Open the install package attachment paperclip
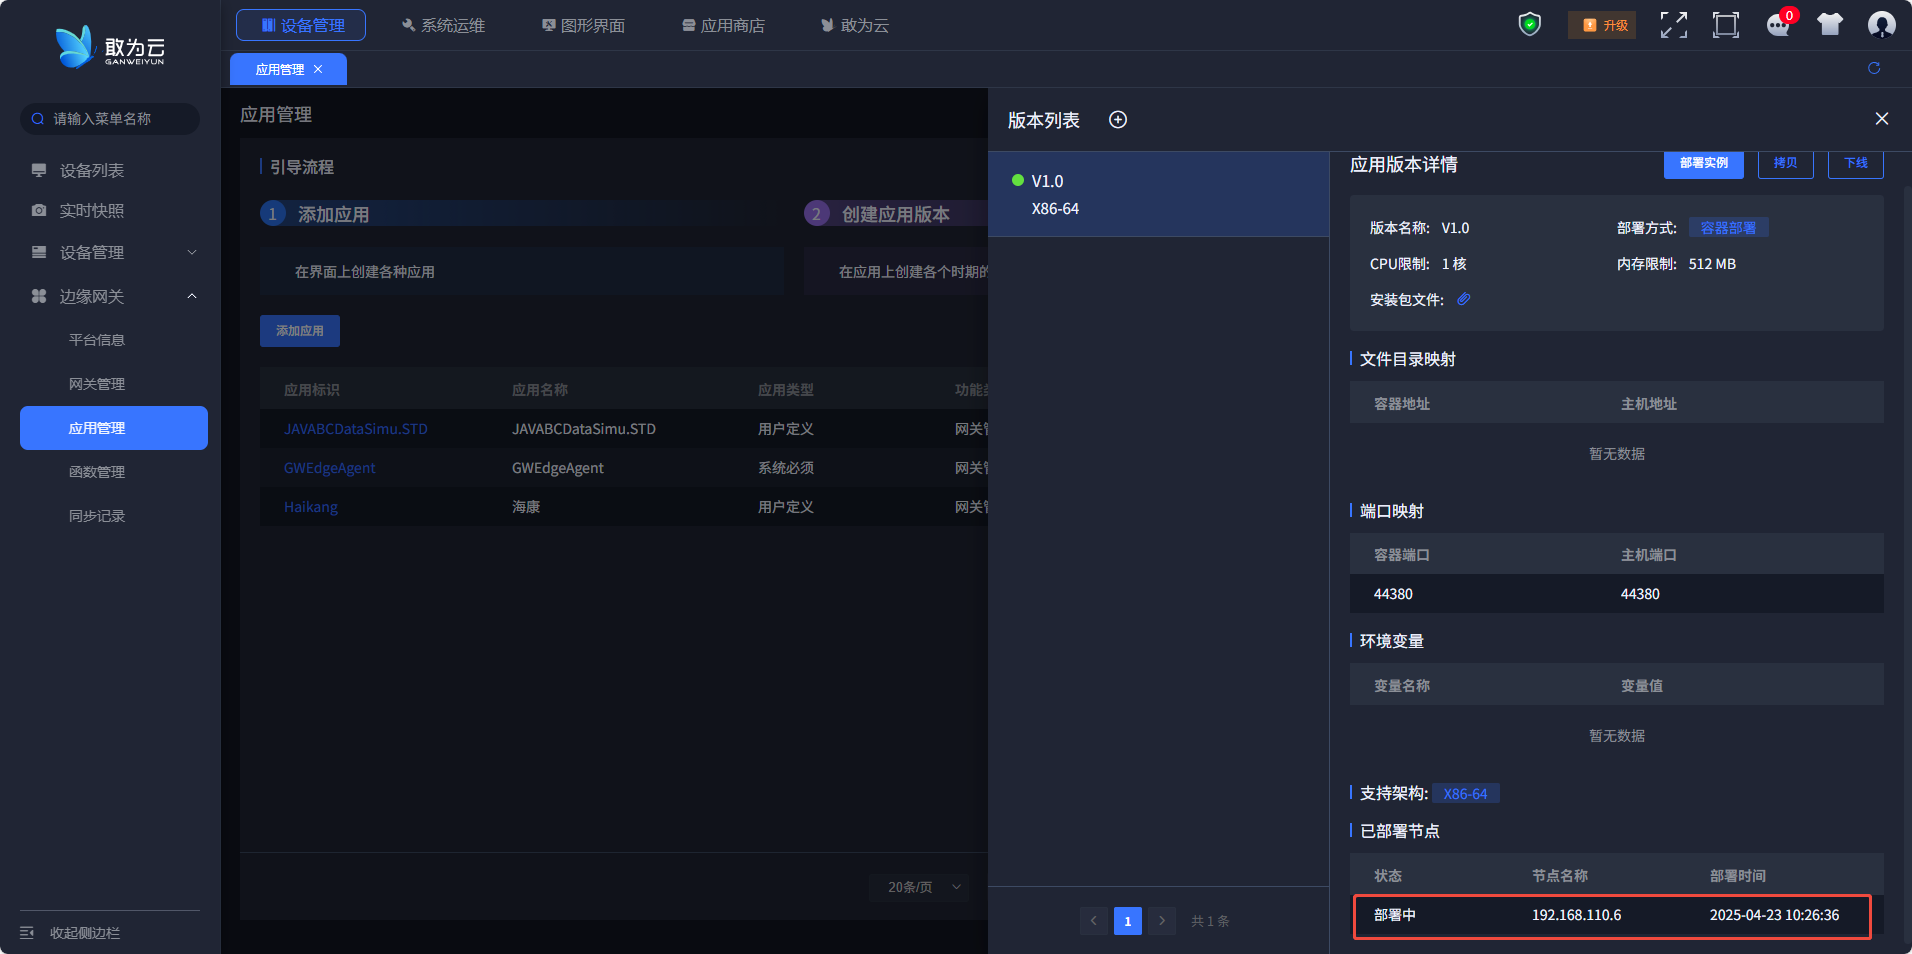 tap(1464, 299)
